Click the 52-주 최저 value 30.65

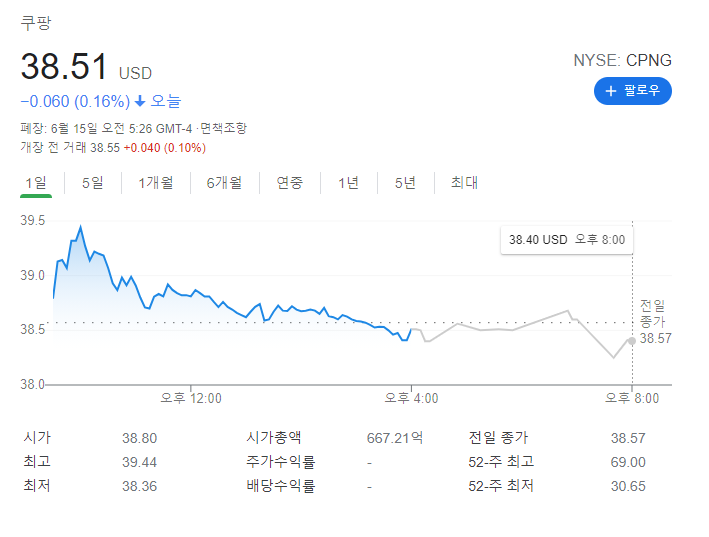point(628,486)
